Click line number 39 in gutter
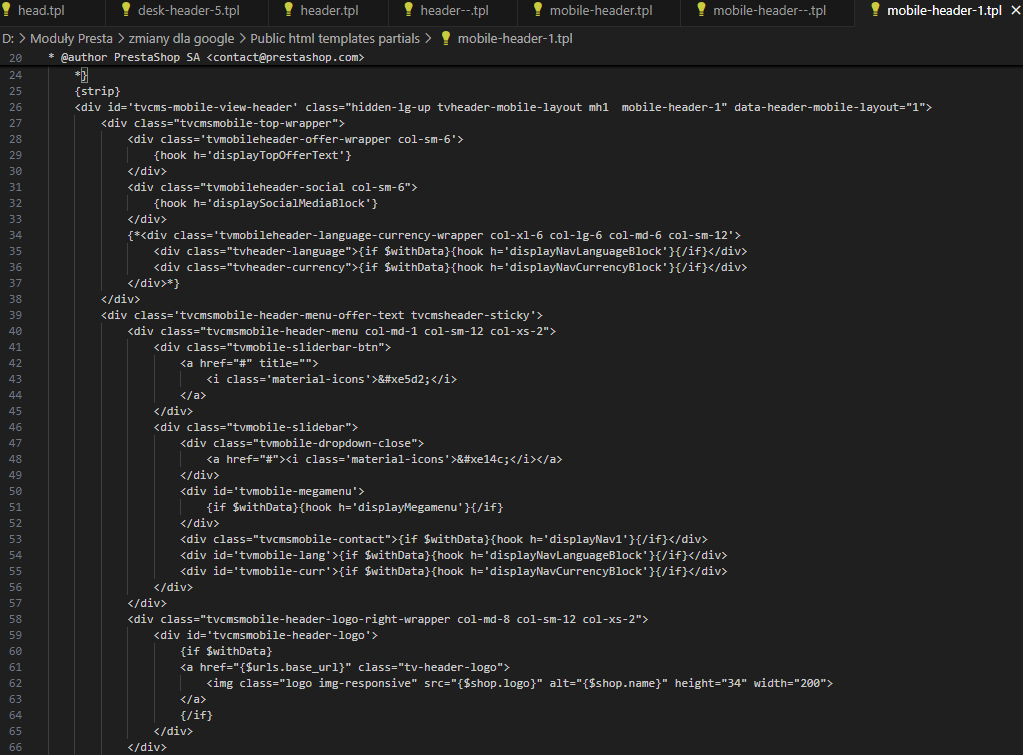The image size is (1023, 755). tap(16, 315)
